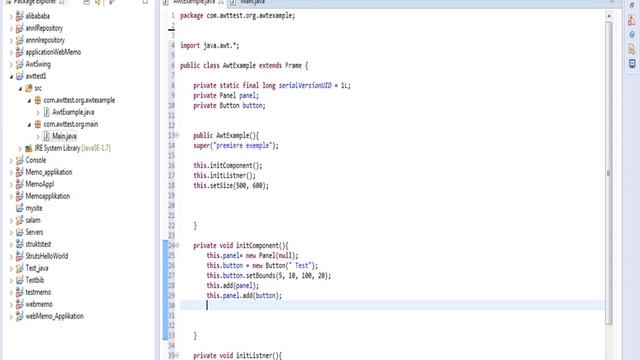Click on 'public class AwtExample extends Frame {'

coord(244,65)
